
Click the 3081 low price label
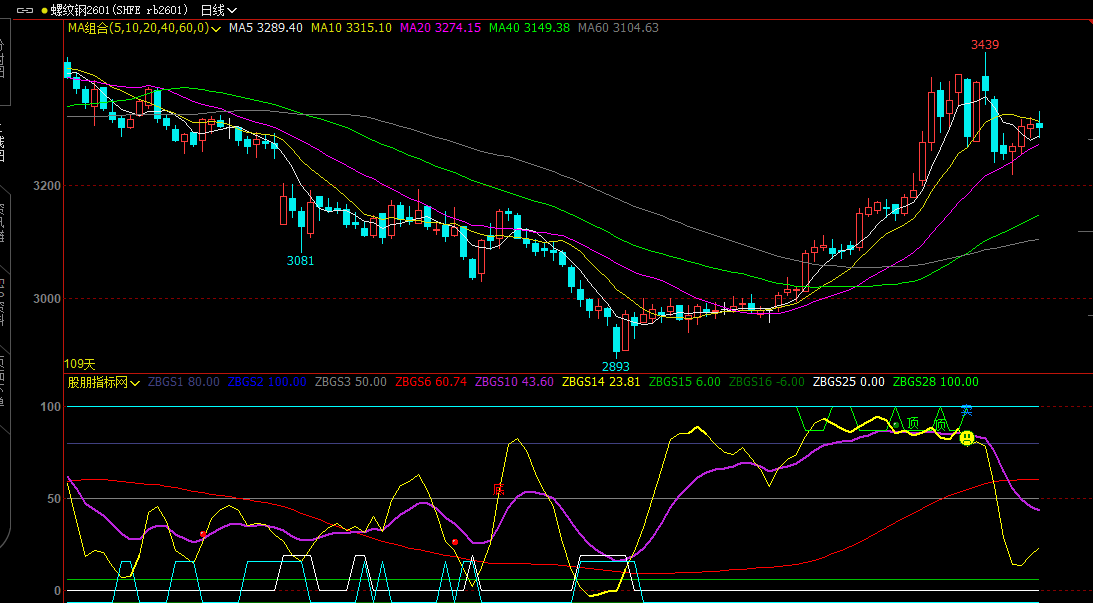coord(300,261)
